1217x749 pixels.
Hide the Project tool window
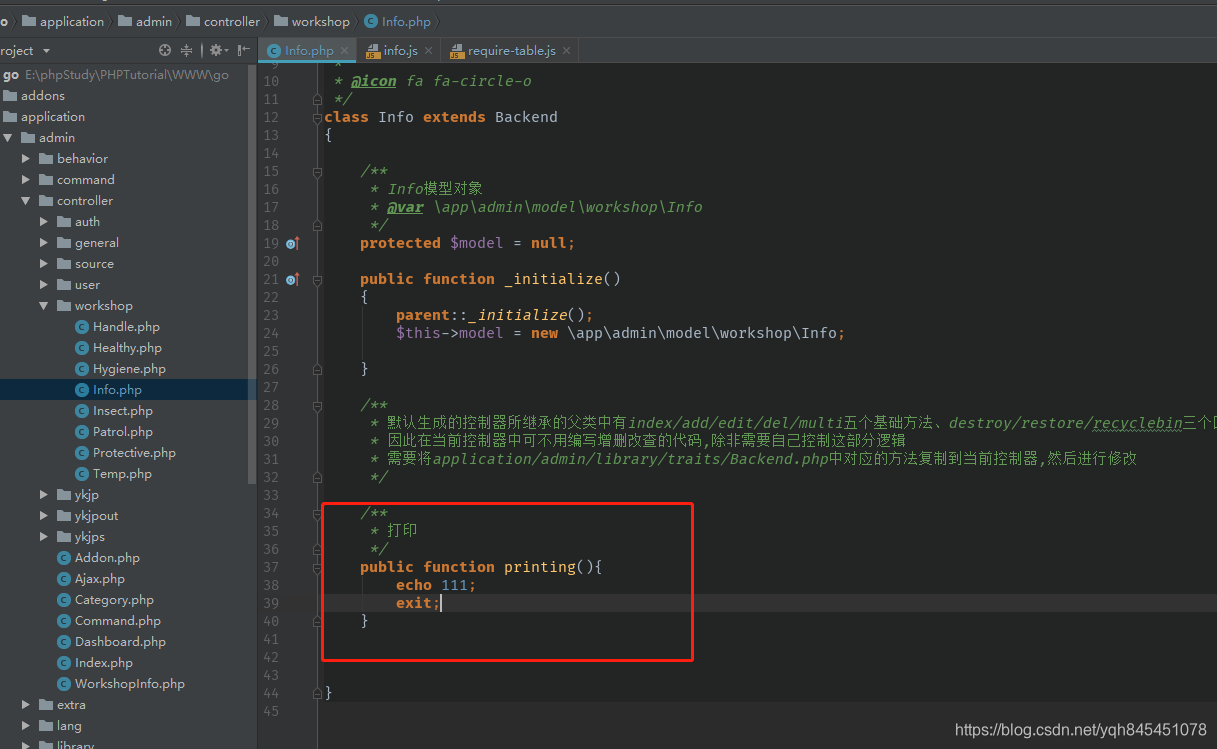244,50
